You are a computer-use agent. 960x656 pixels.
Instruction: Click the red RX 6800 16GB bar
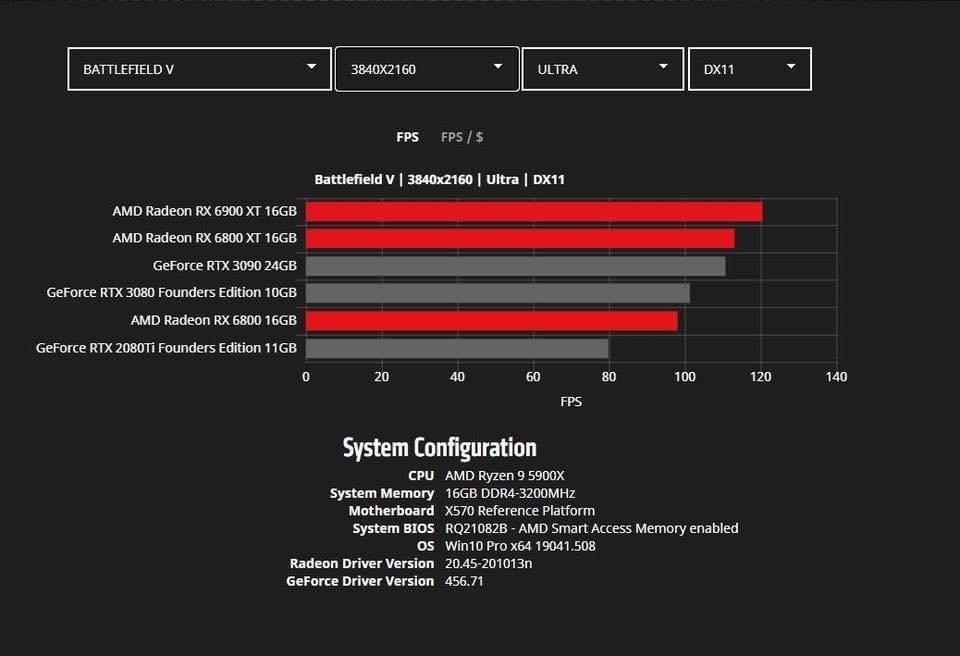pos(492,321)
